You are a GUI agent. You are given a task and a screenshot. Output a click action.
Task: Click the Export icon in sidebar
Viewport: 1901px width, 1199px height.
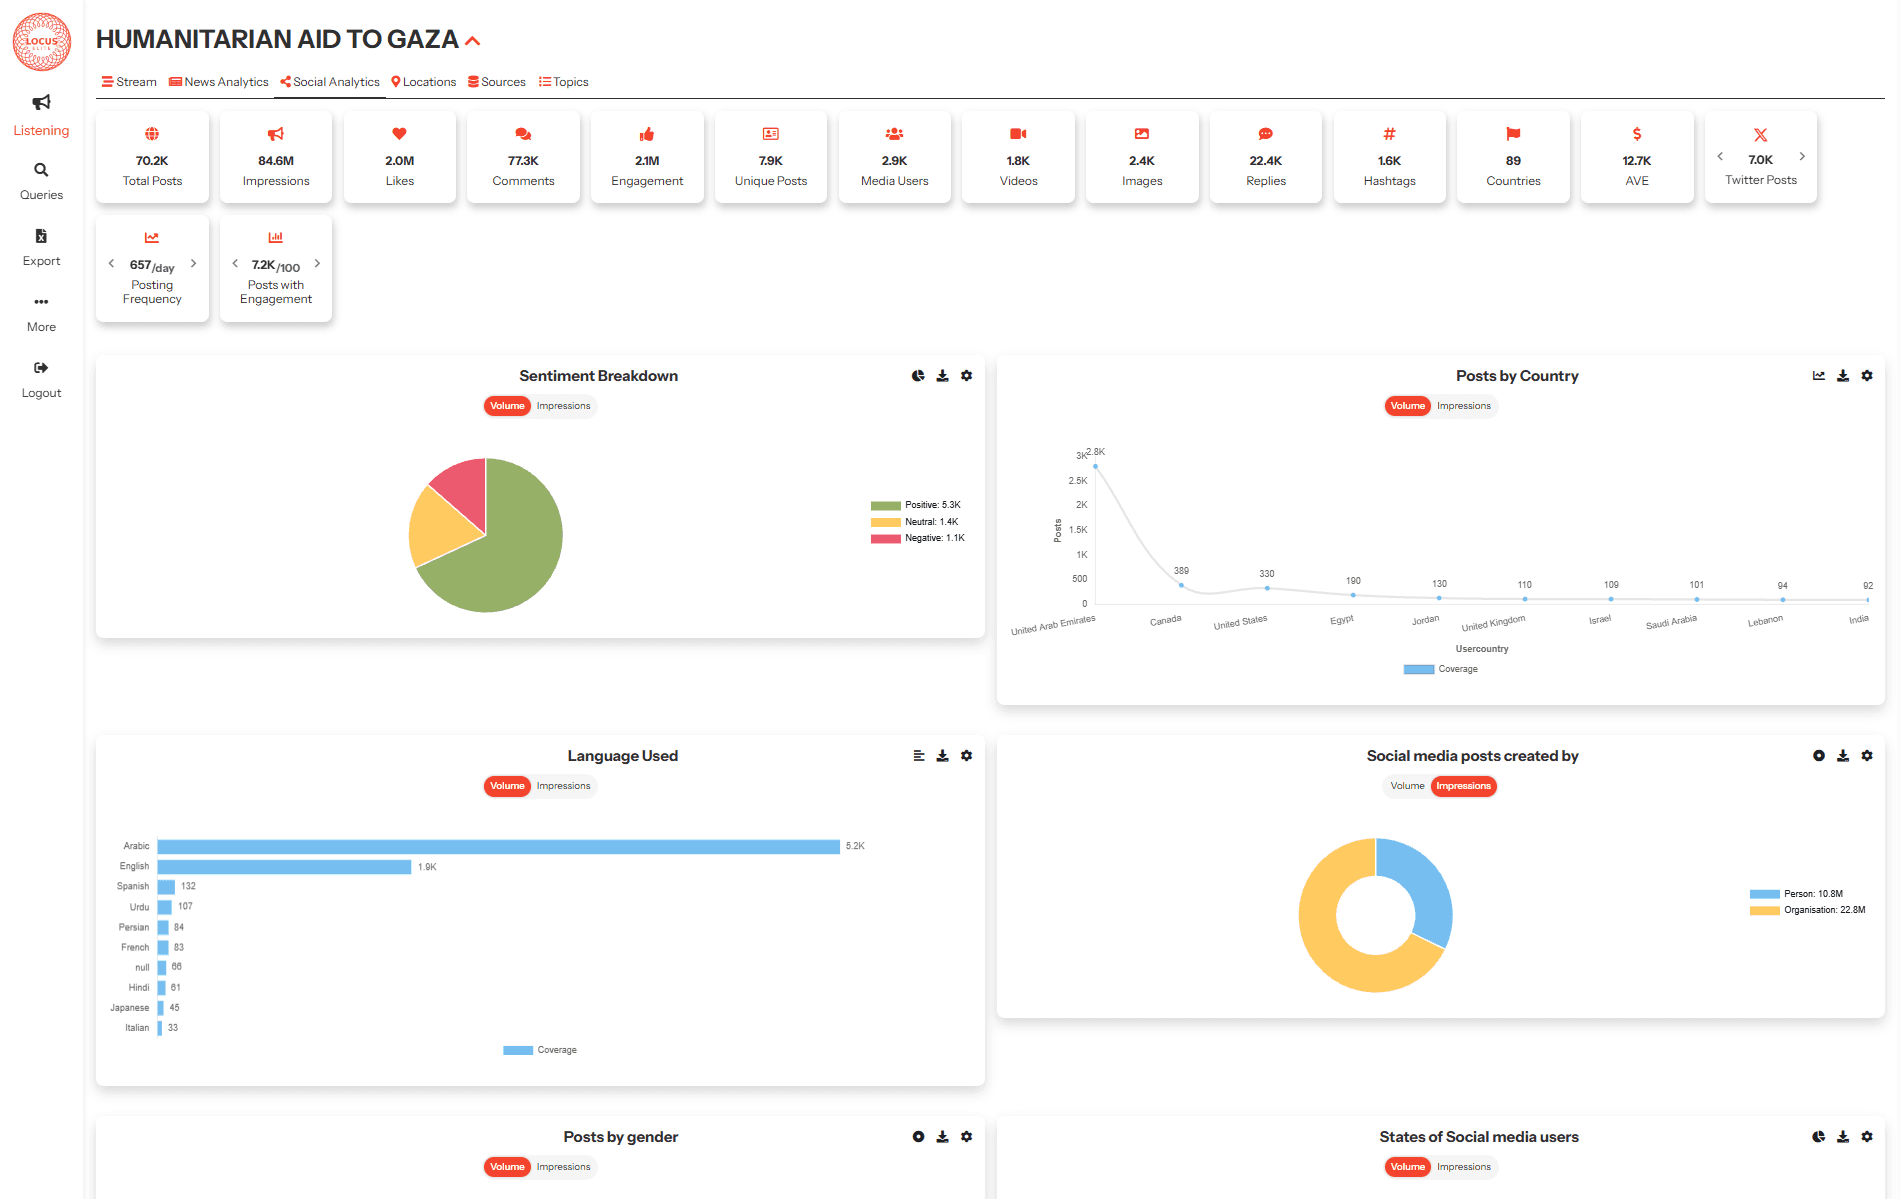[x=41, y=237]
